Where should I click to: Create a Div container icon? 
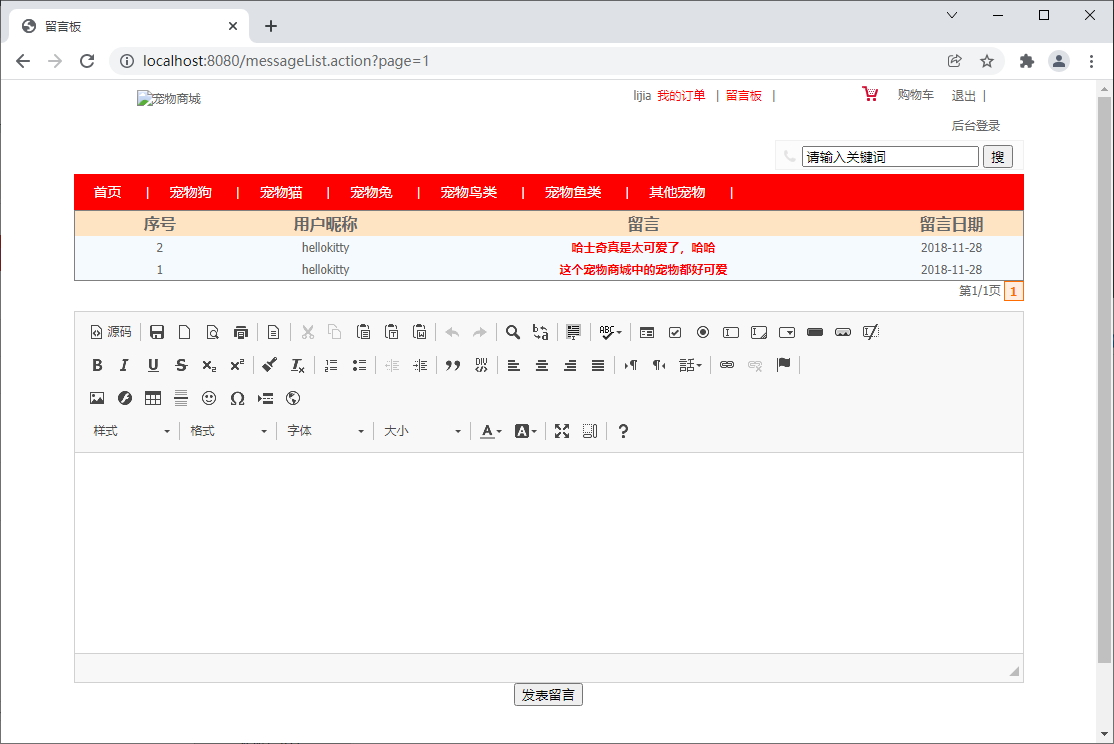(481, 365)
